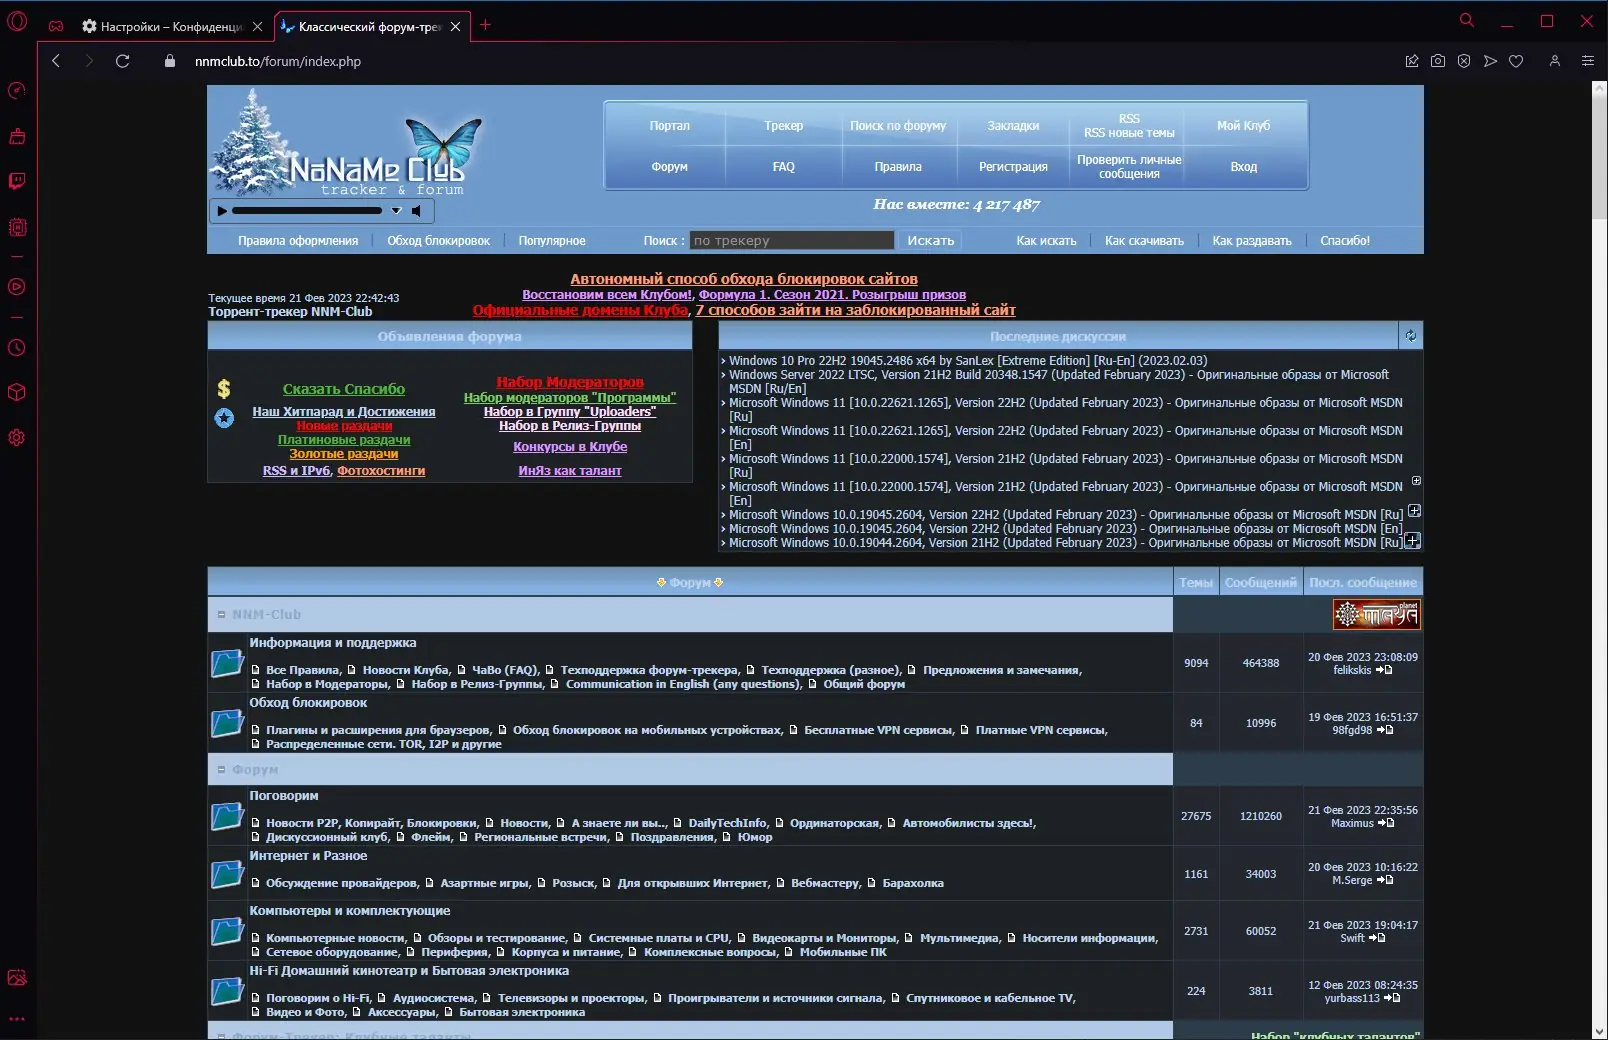
Task: Click the planet banner image in forum header
Action: (1377, 615)
